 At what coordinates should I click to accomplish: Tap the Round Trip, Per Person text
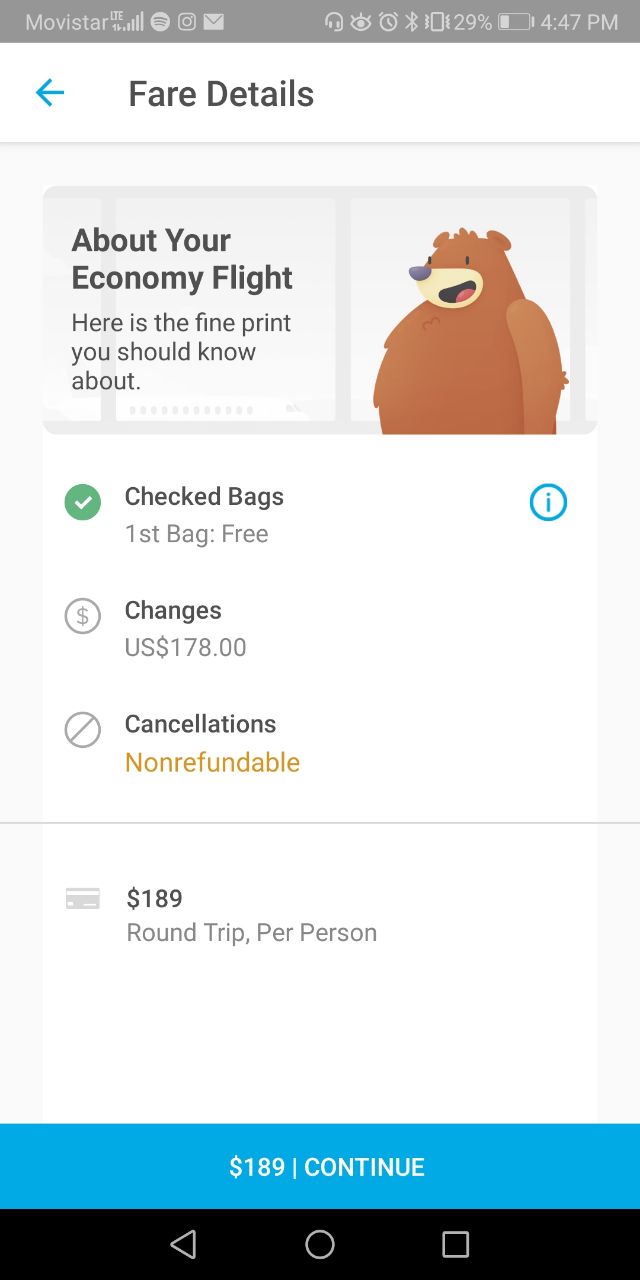(x=252, y=932)
